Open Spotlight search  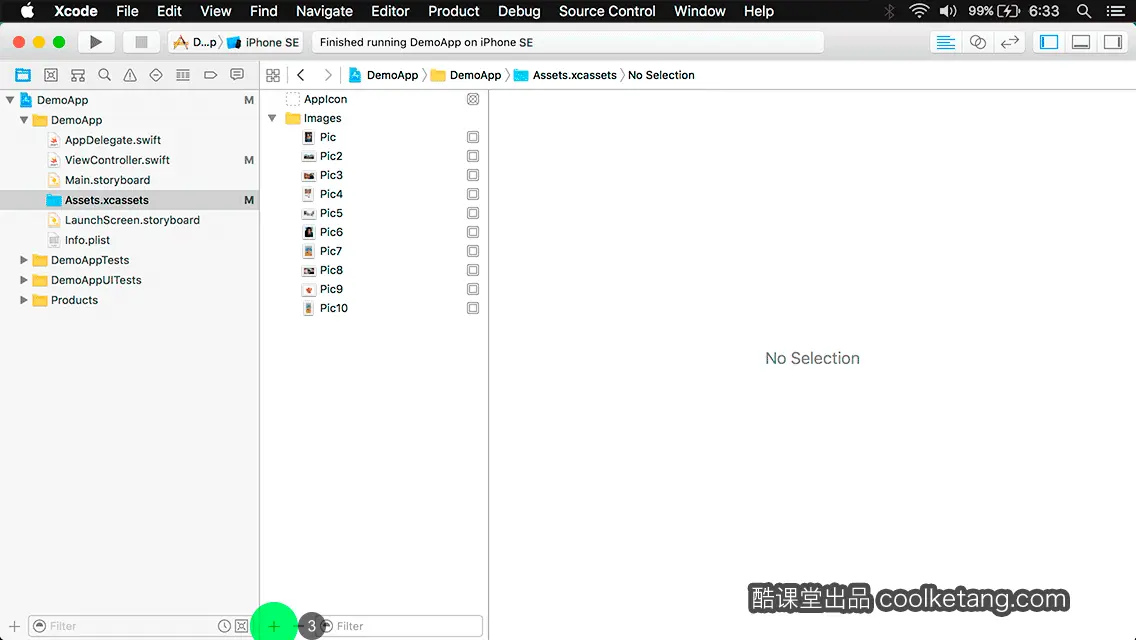[x=1084, y=11]
